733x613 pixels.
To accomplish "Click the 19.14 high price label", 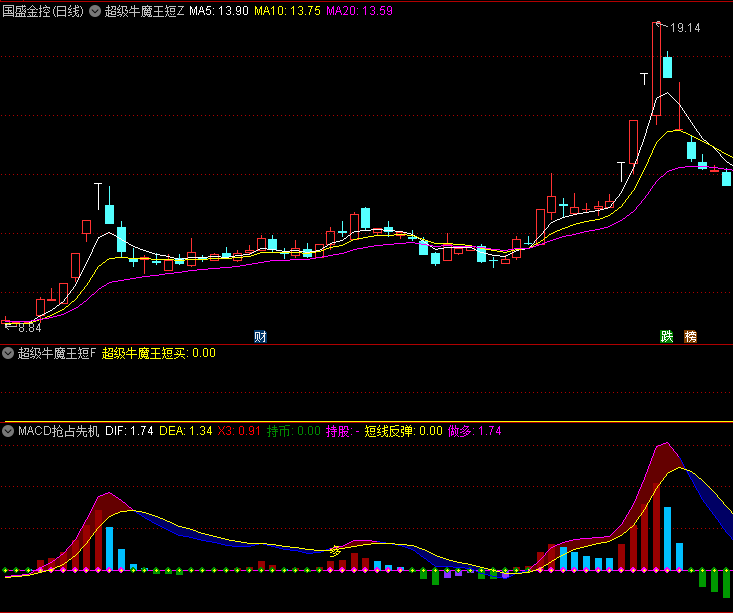I will tap(685, 28).
